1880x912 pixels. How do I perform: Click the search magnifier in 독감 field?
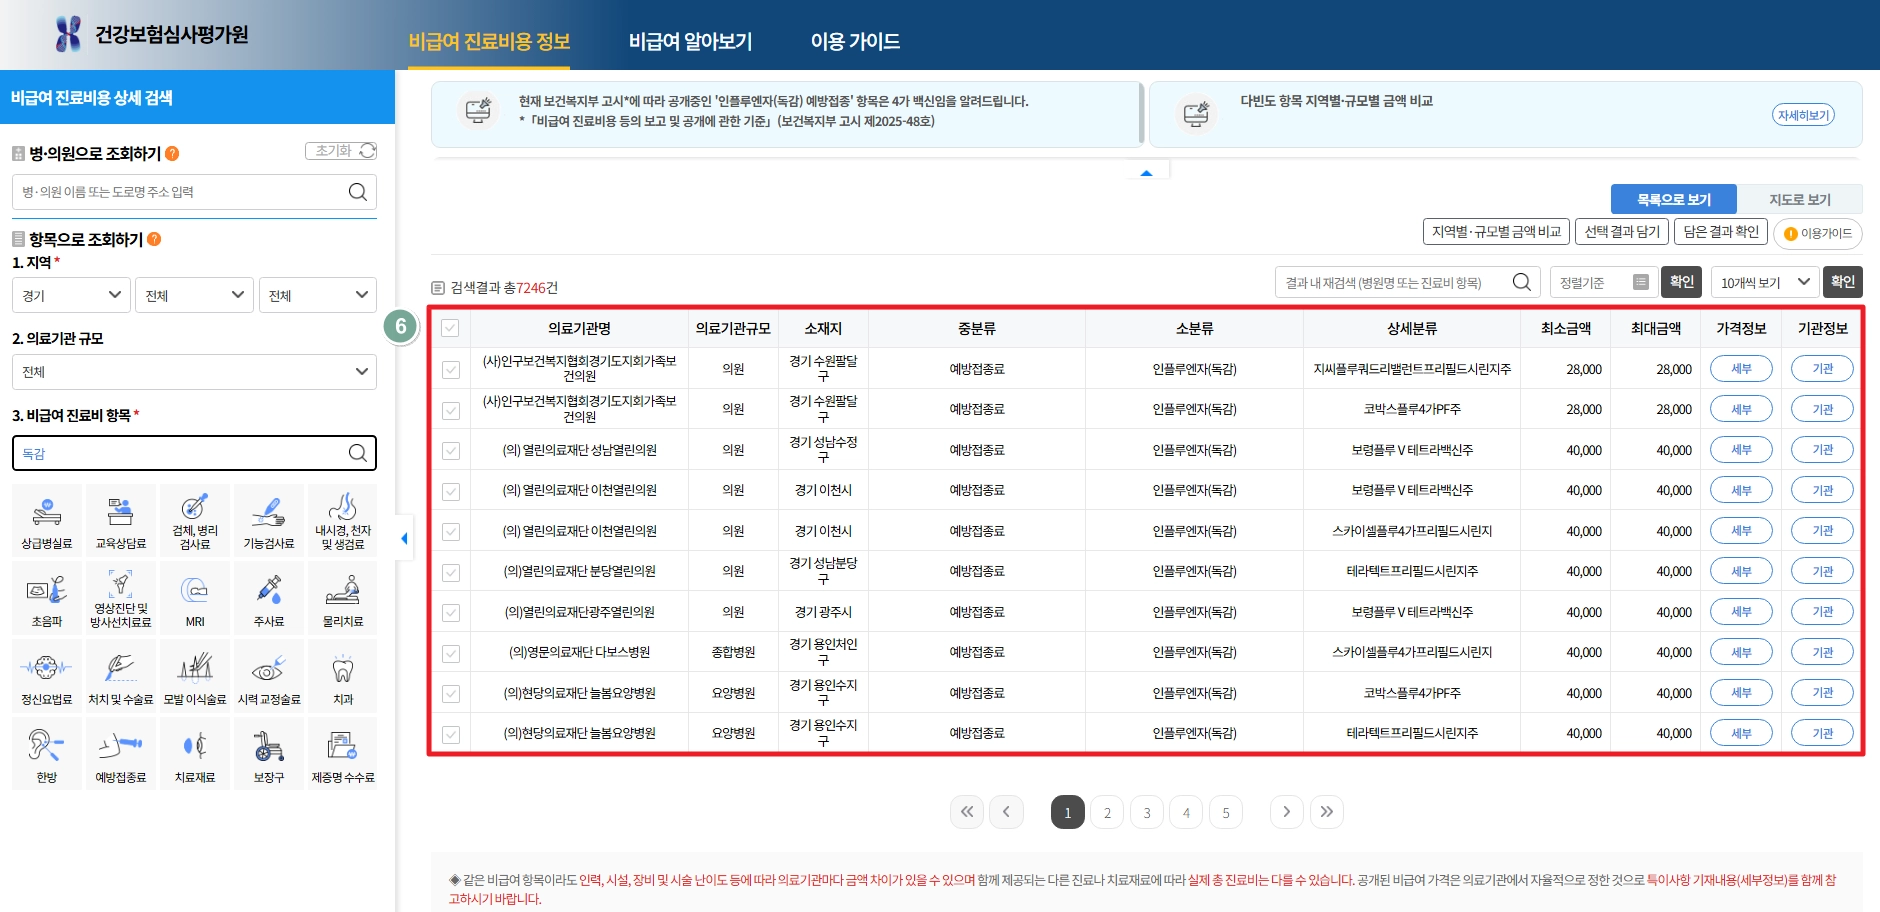(x=358, y=453)
